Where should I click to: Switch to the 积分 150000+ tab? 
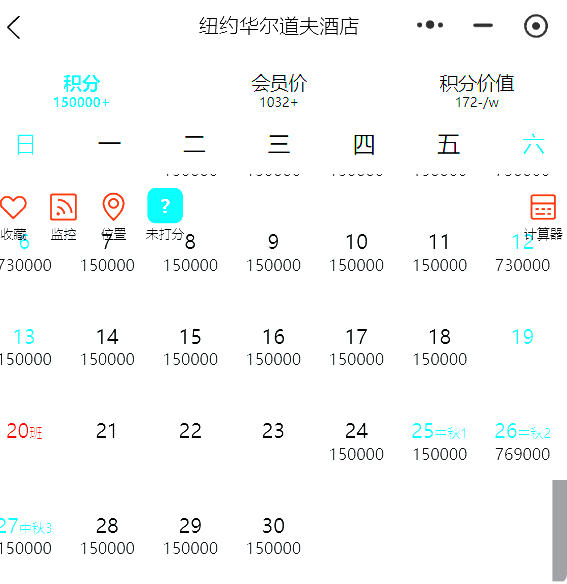(x=81, y=91)
